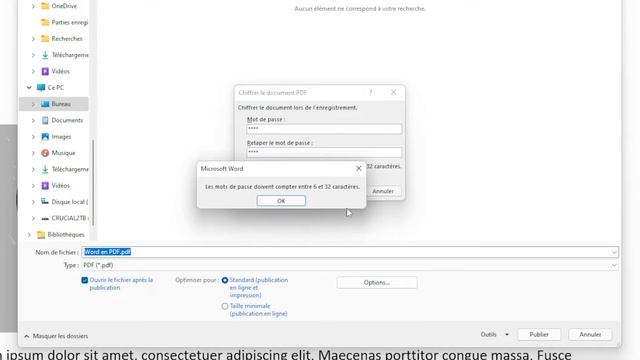Select the upper Téléchargements download icon
Screen dimensions: 640x360
click(x=45, y=55)
